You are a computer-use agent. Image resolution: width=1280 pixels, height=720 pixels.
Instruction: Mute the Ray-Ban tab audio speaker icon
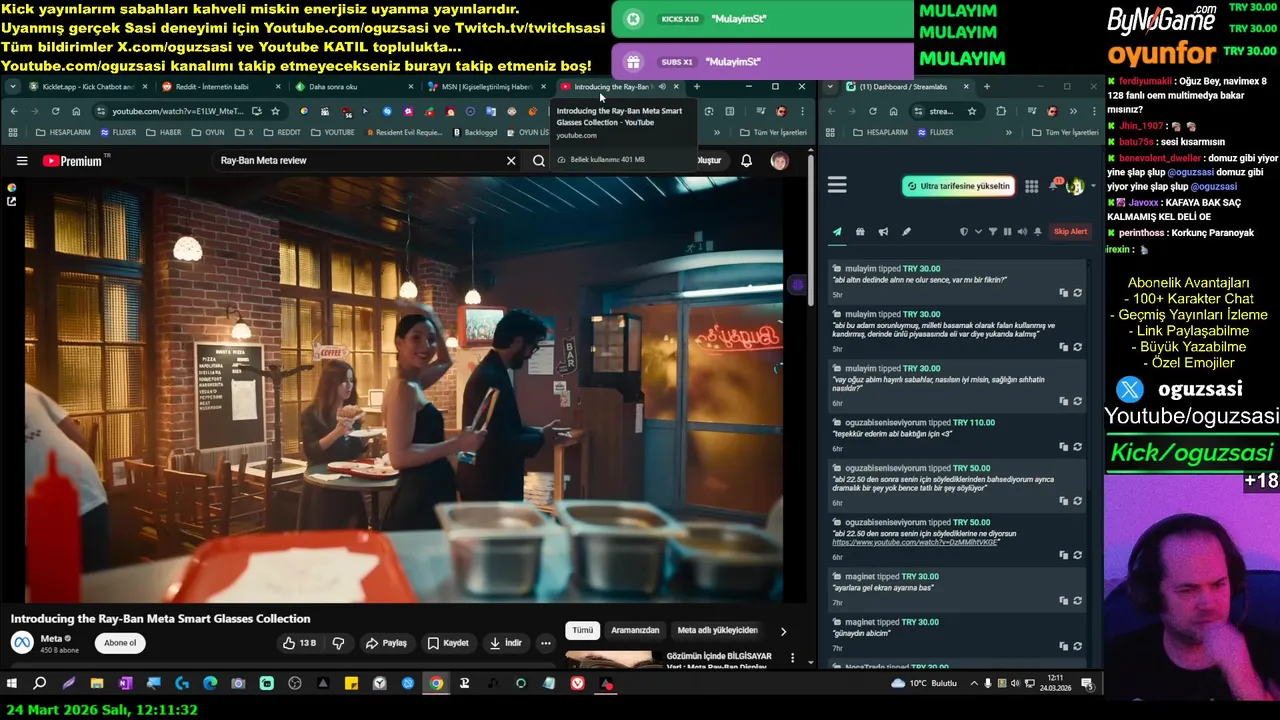[x=662, y=87]
